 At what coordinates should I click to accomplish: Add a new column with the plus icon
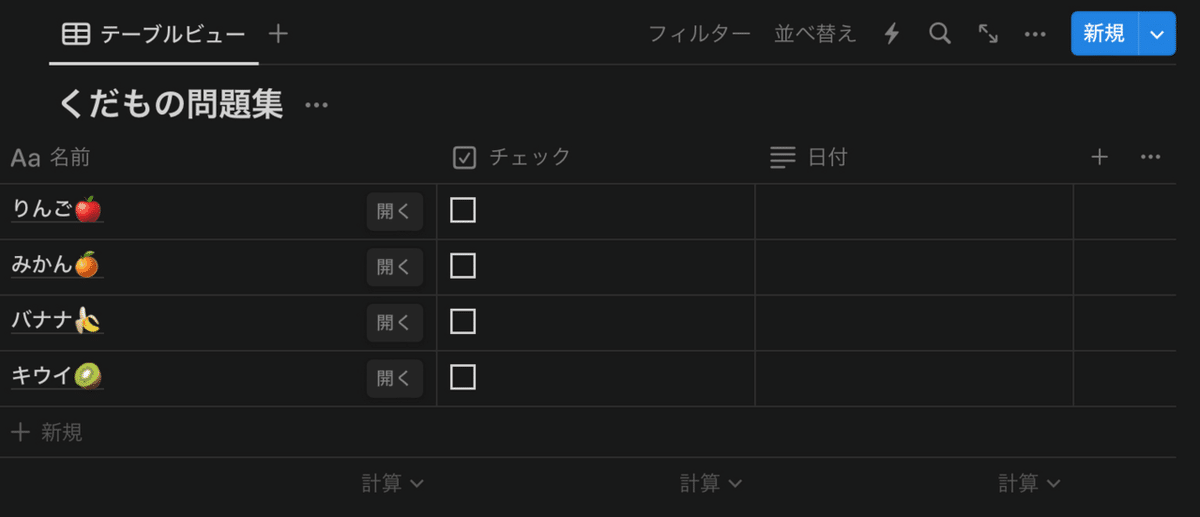tap(1099, 157)
